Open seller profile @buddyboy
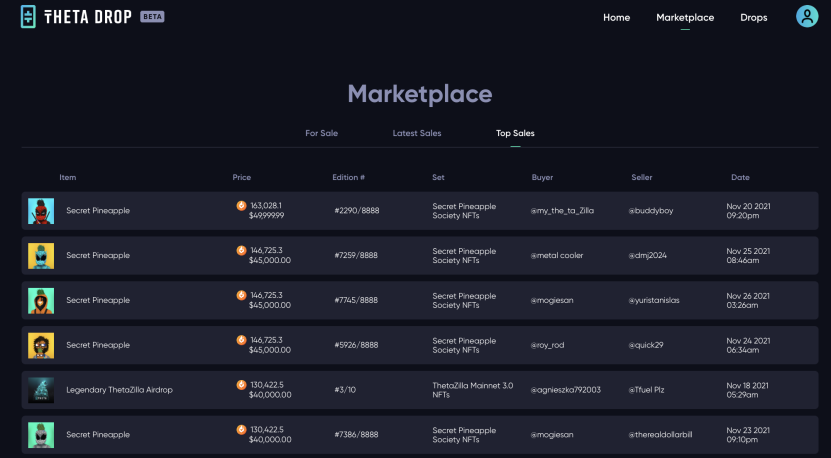 click(651, 210)
